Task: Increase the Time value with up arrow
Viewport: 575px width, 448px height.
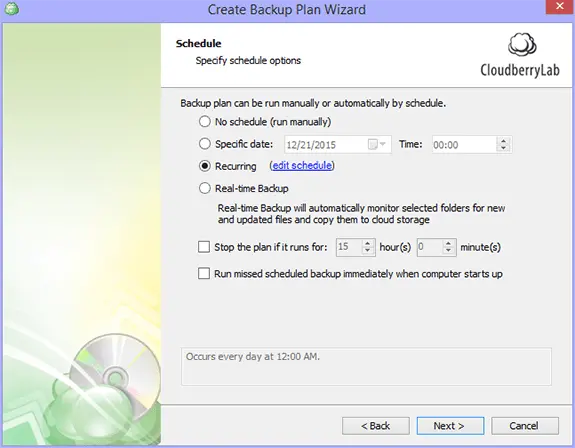Action: [503, 141]
